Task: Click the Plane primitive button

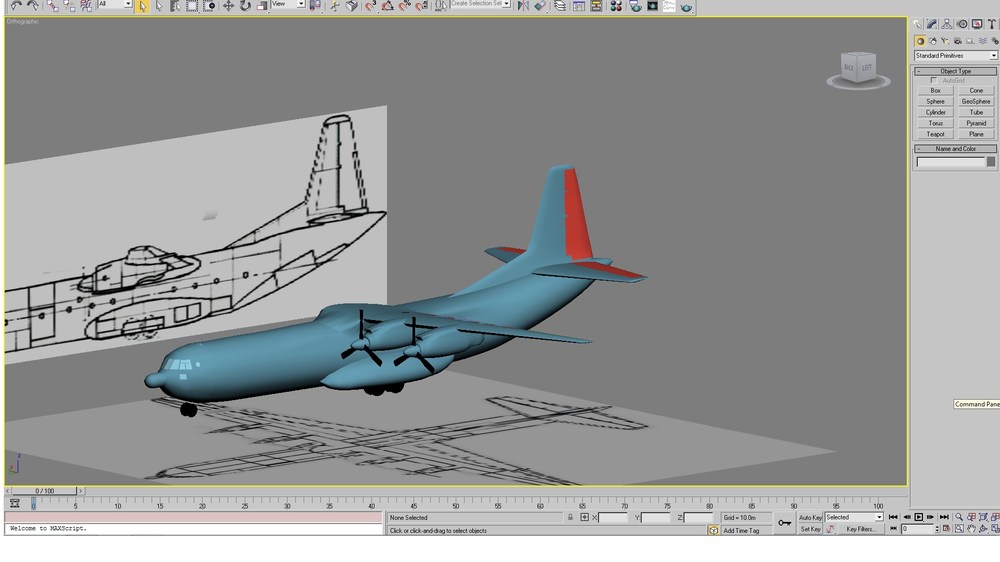Action: [x=976, y=134]
